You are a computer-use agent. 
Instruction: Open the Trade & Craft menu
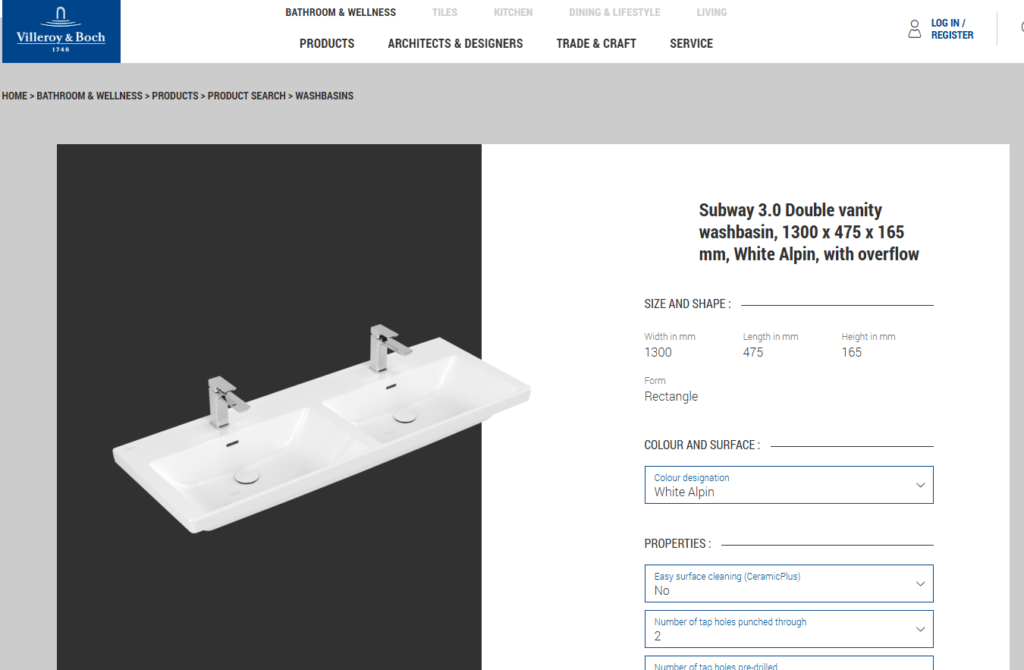click(596, 44)
